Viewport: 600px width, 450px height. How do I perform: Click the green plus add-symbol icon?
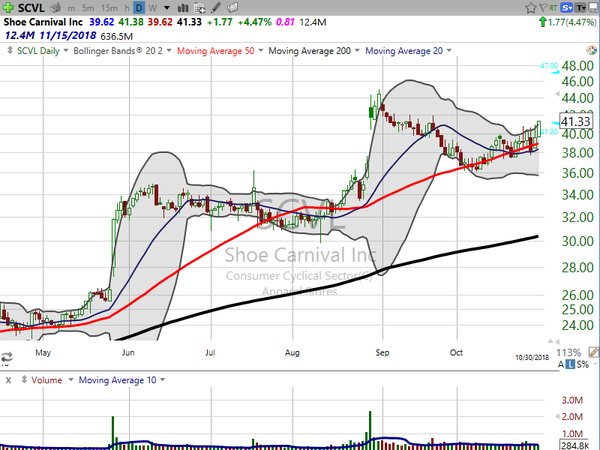(8, 7)
